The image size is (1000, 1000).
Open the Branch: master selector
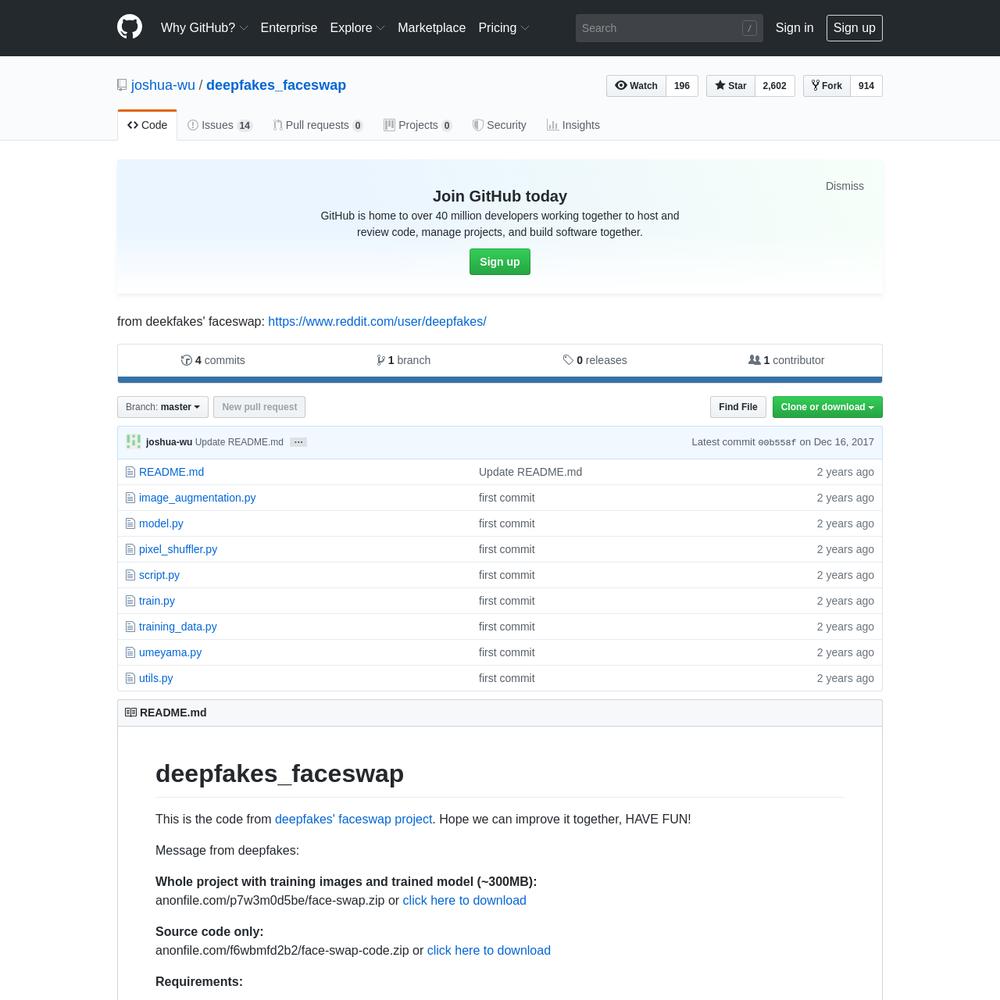click(x=163, y=407)
